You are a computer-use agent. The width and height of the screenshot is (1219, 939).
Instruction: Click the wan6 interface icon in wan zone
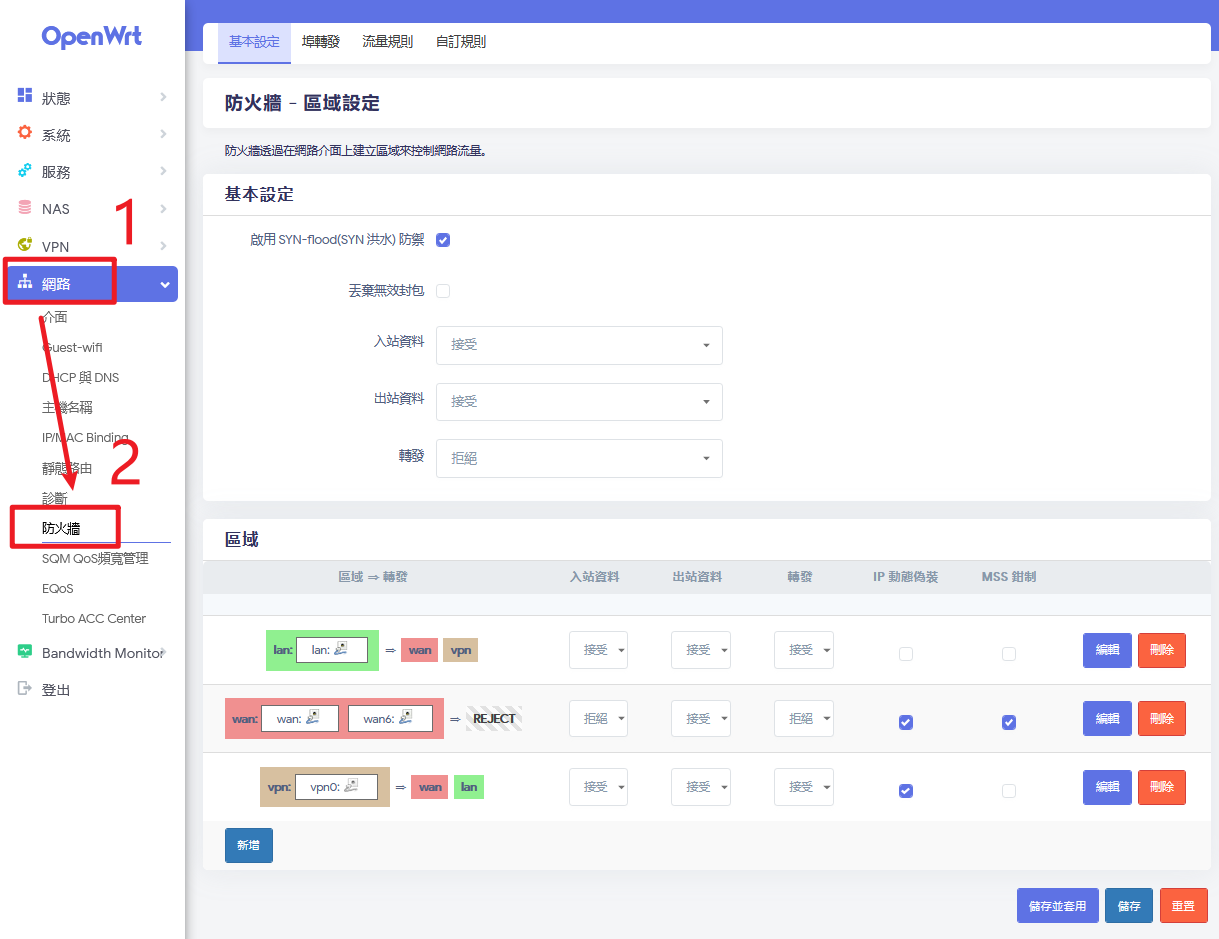405,718
